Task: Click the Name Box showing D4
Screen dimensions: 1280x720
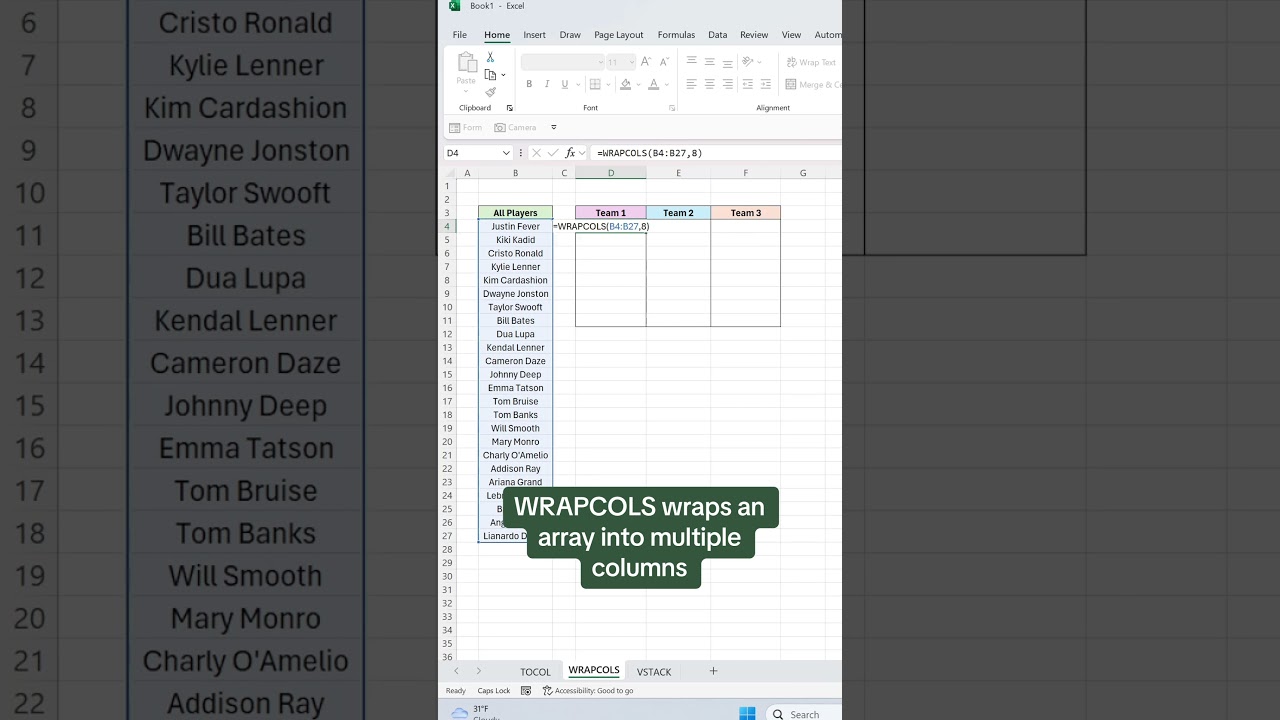Action: [x=478, y=153]
